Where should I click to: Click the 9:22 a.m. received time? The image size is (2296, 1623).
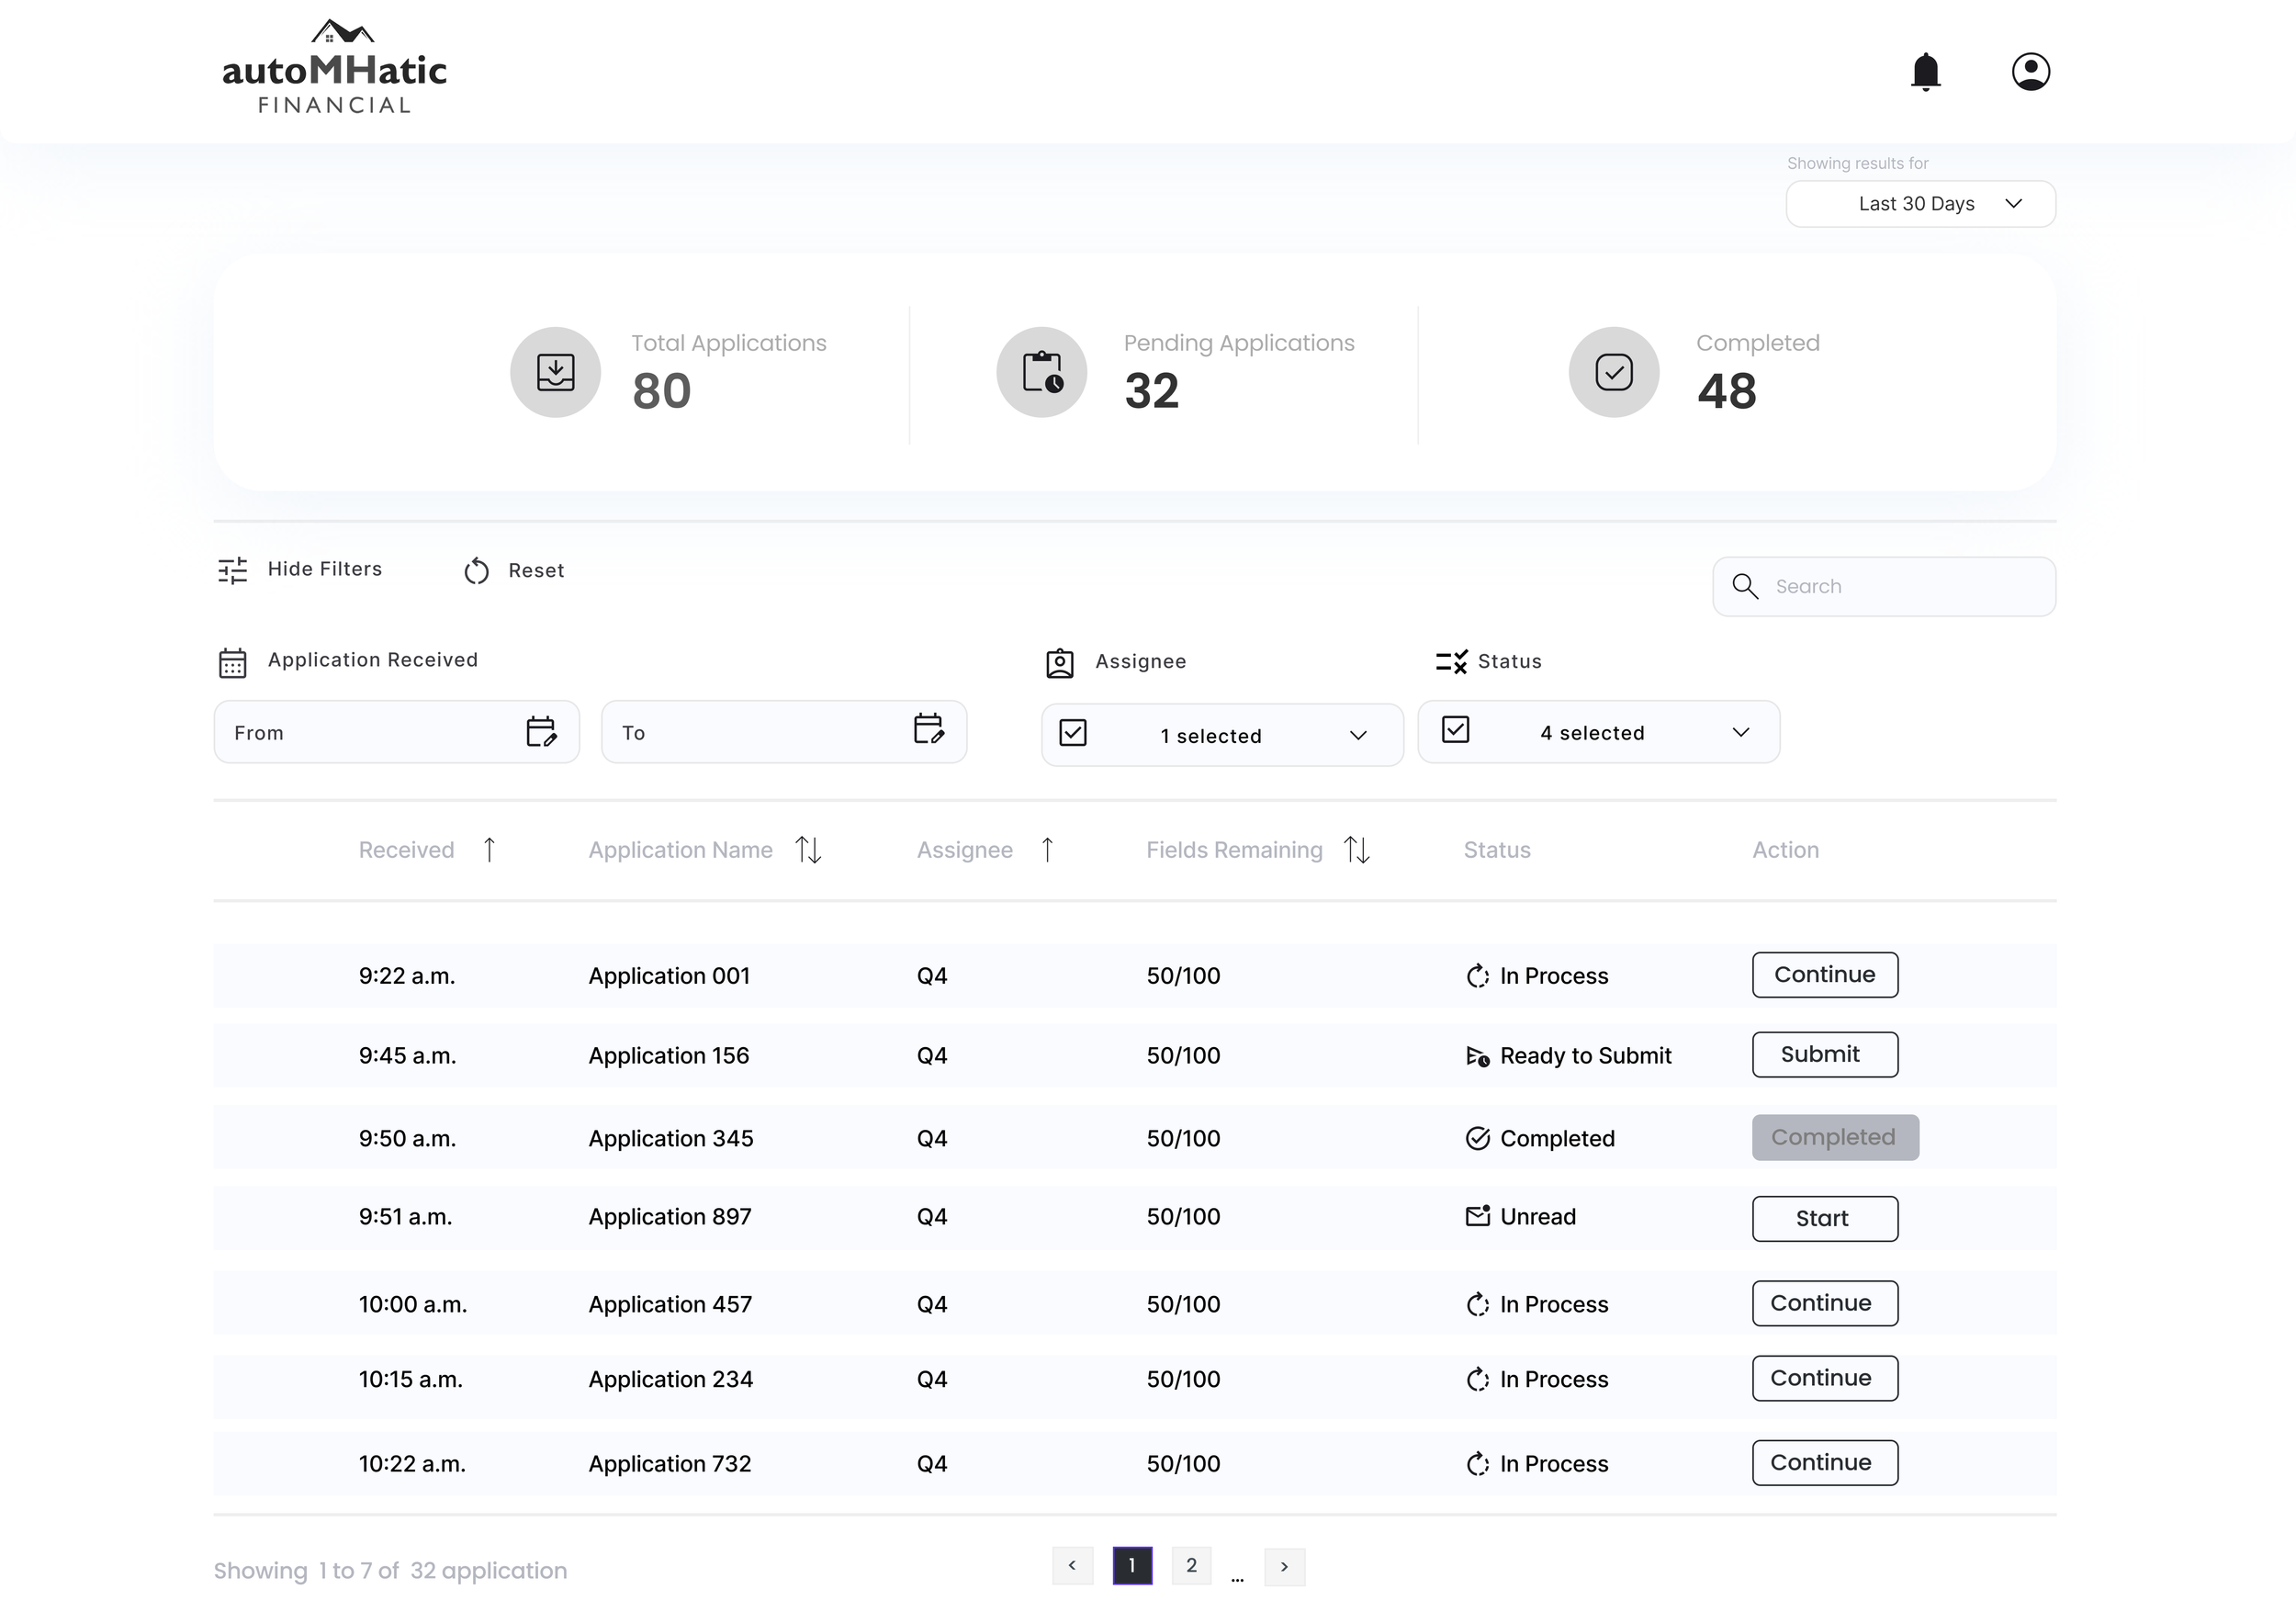click(x=407, y=976)
